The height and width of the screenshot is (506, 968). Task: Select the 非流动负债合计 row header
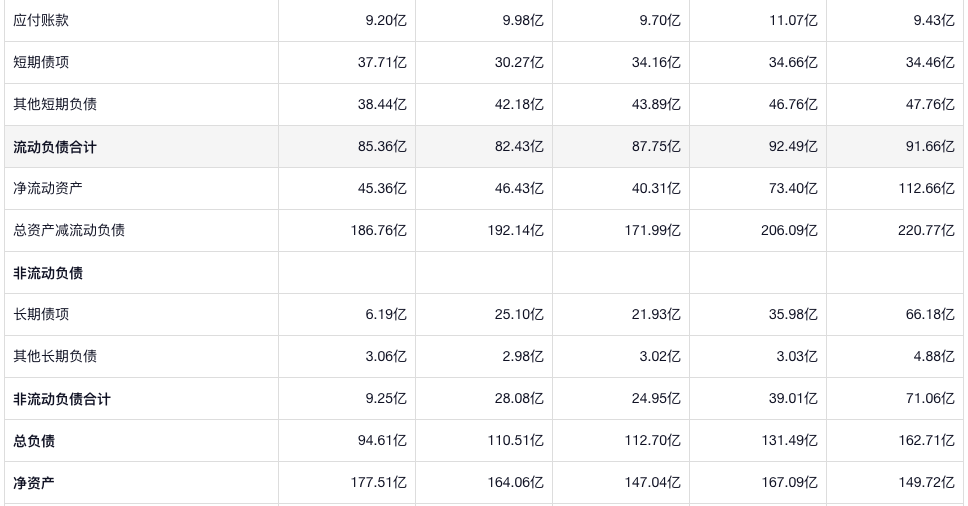(62, 399)
